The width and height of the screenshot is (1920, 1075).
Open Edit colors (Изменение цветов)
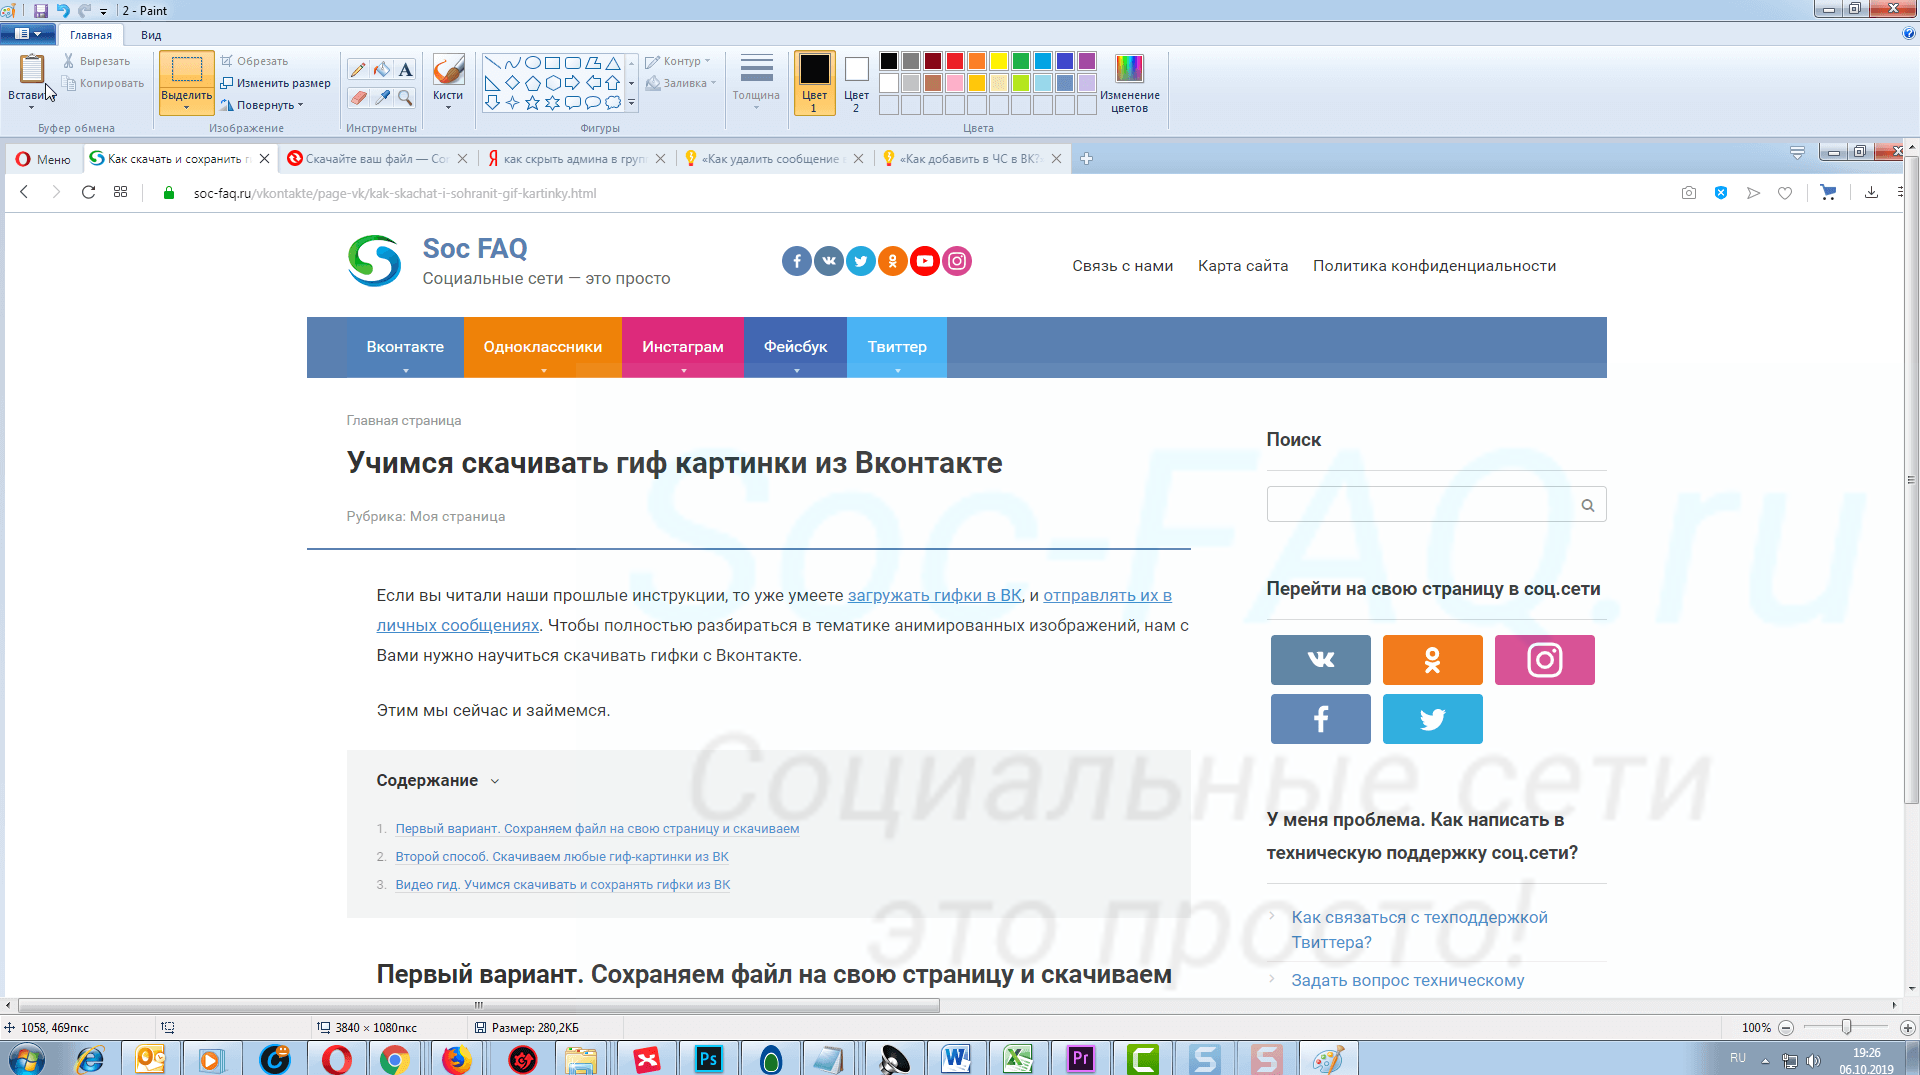(x=1129, y=83)
